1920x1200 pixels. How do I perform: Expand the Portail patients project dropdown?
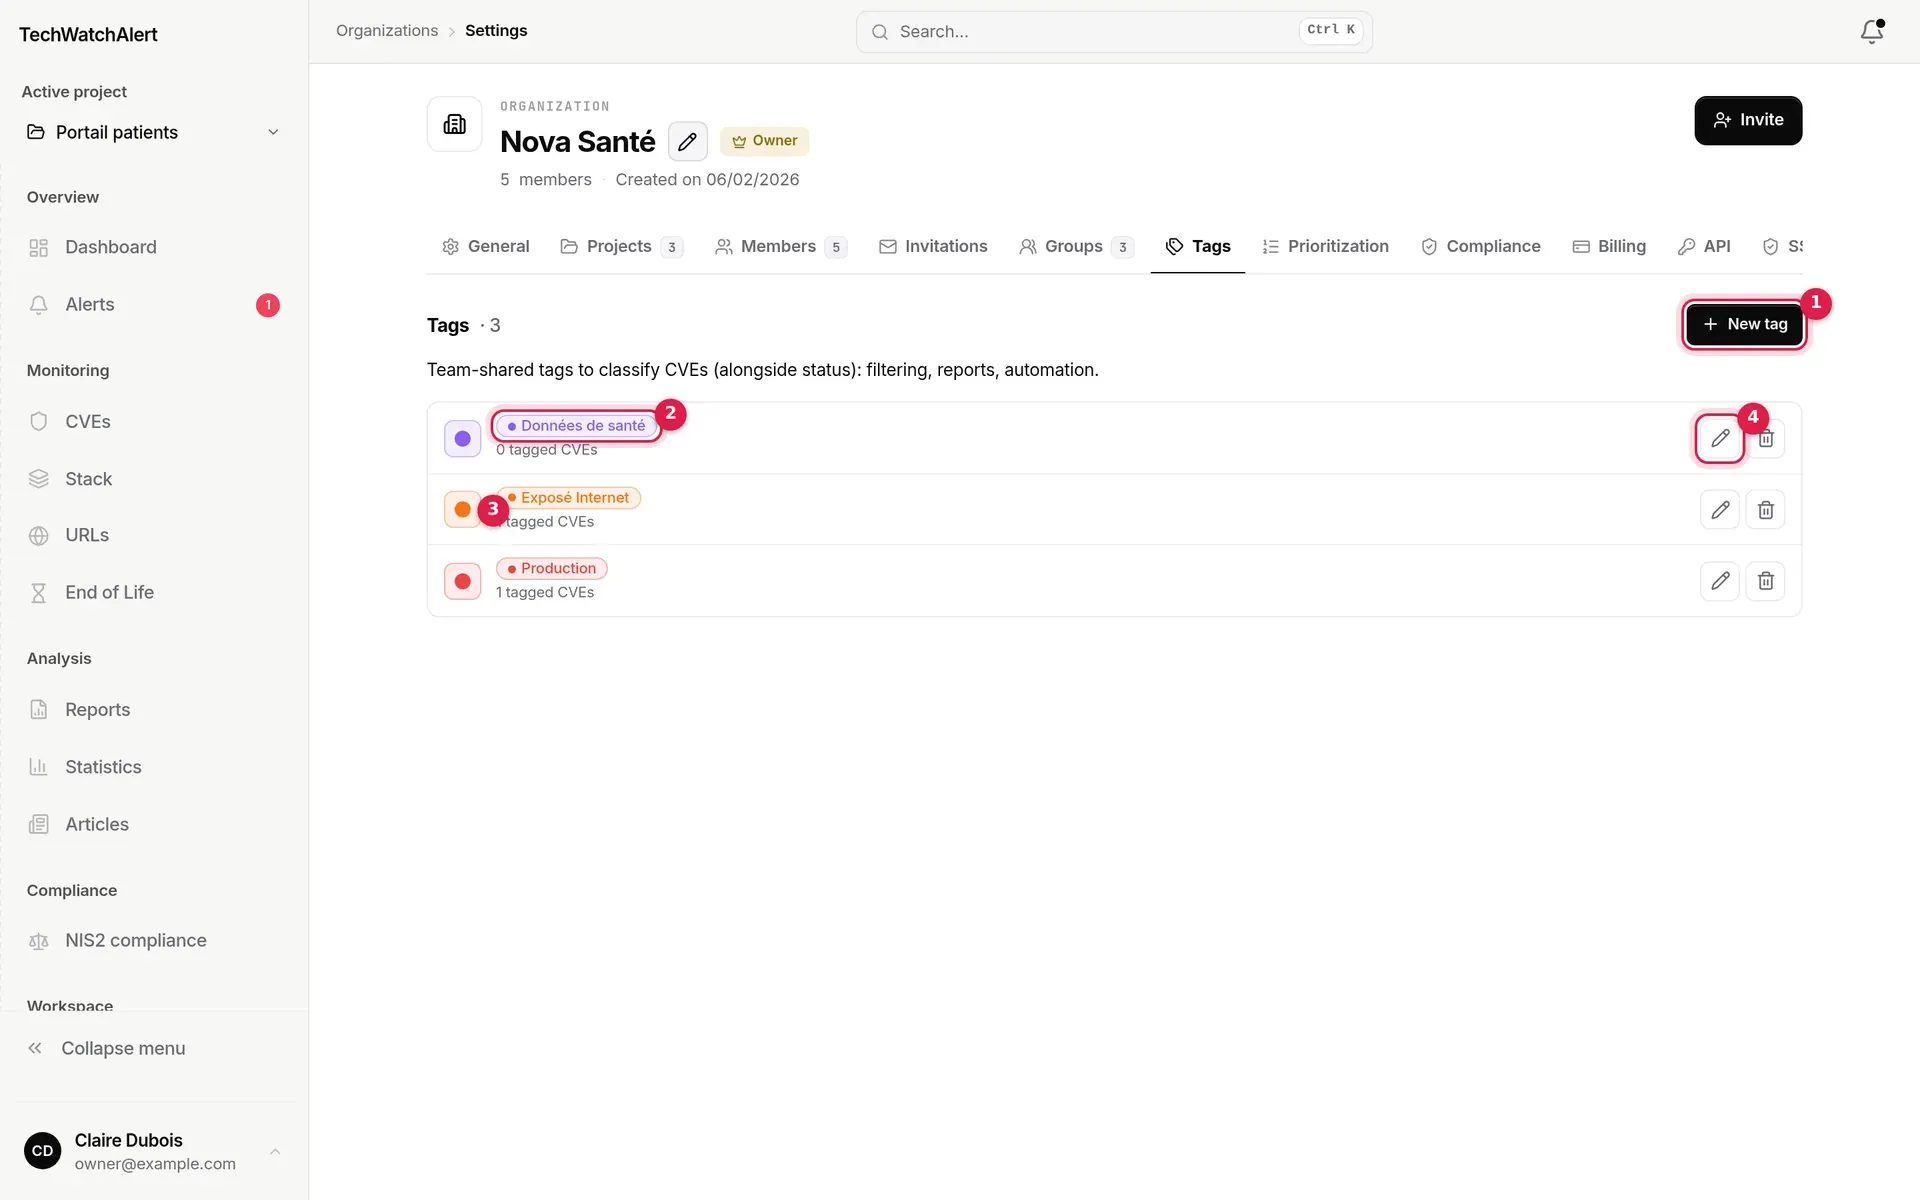[x=154, y=133]
